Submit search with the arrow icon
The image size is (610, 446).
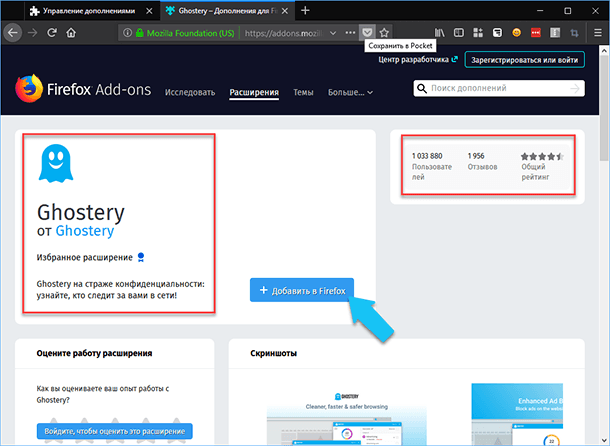(575, 89)
